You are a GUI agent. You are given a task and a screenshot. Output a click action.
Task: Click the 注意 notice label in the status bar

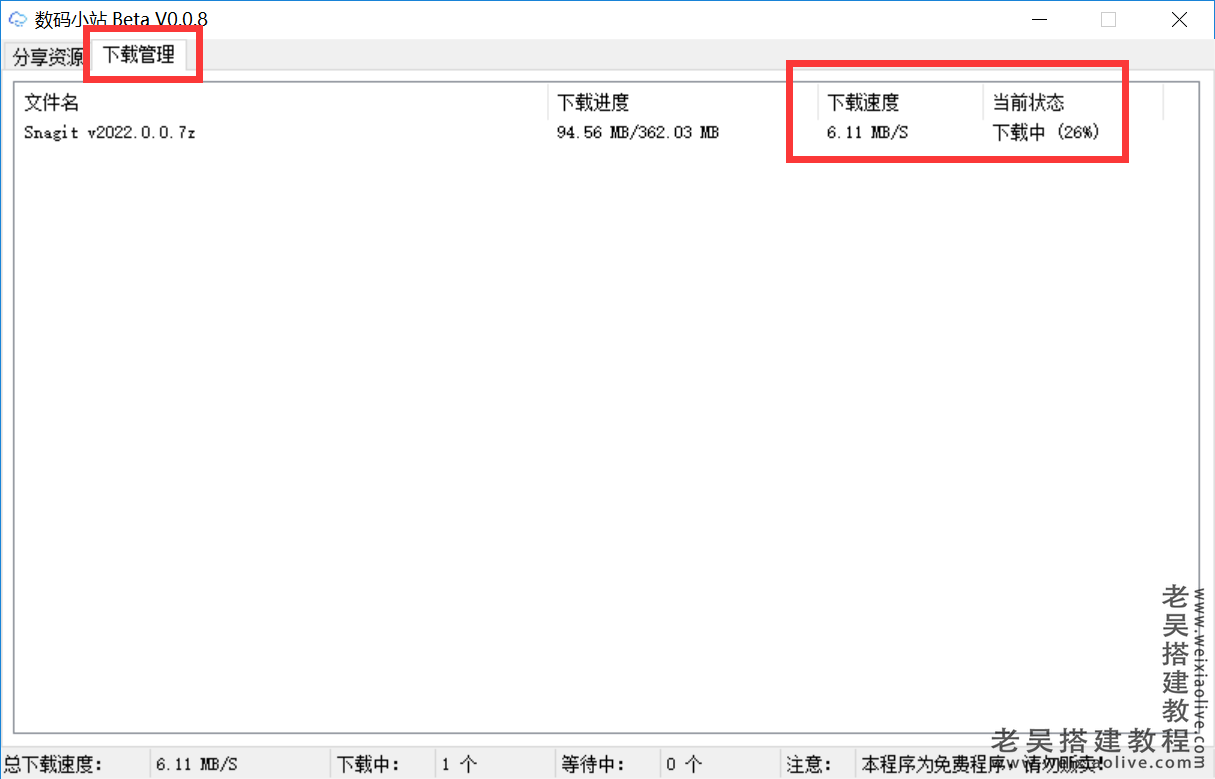(x=808, y=763)
